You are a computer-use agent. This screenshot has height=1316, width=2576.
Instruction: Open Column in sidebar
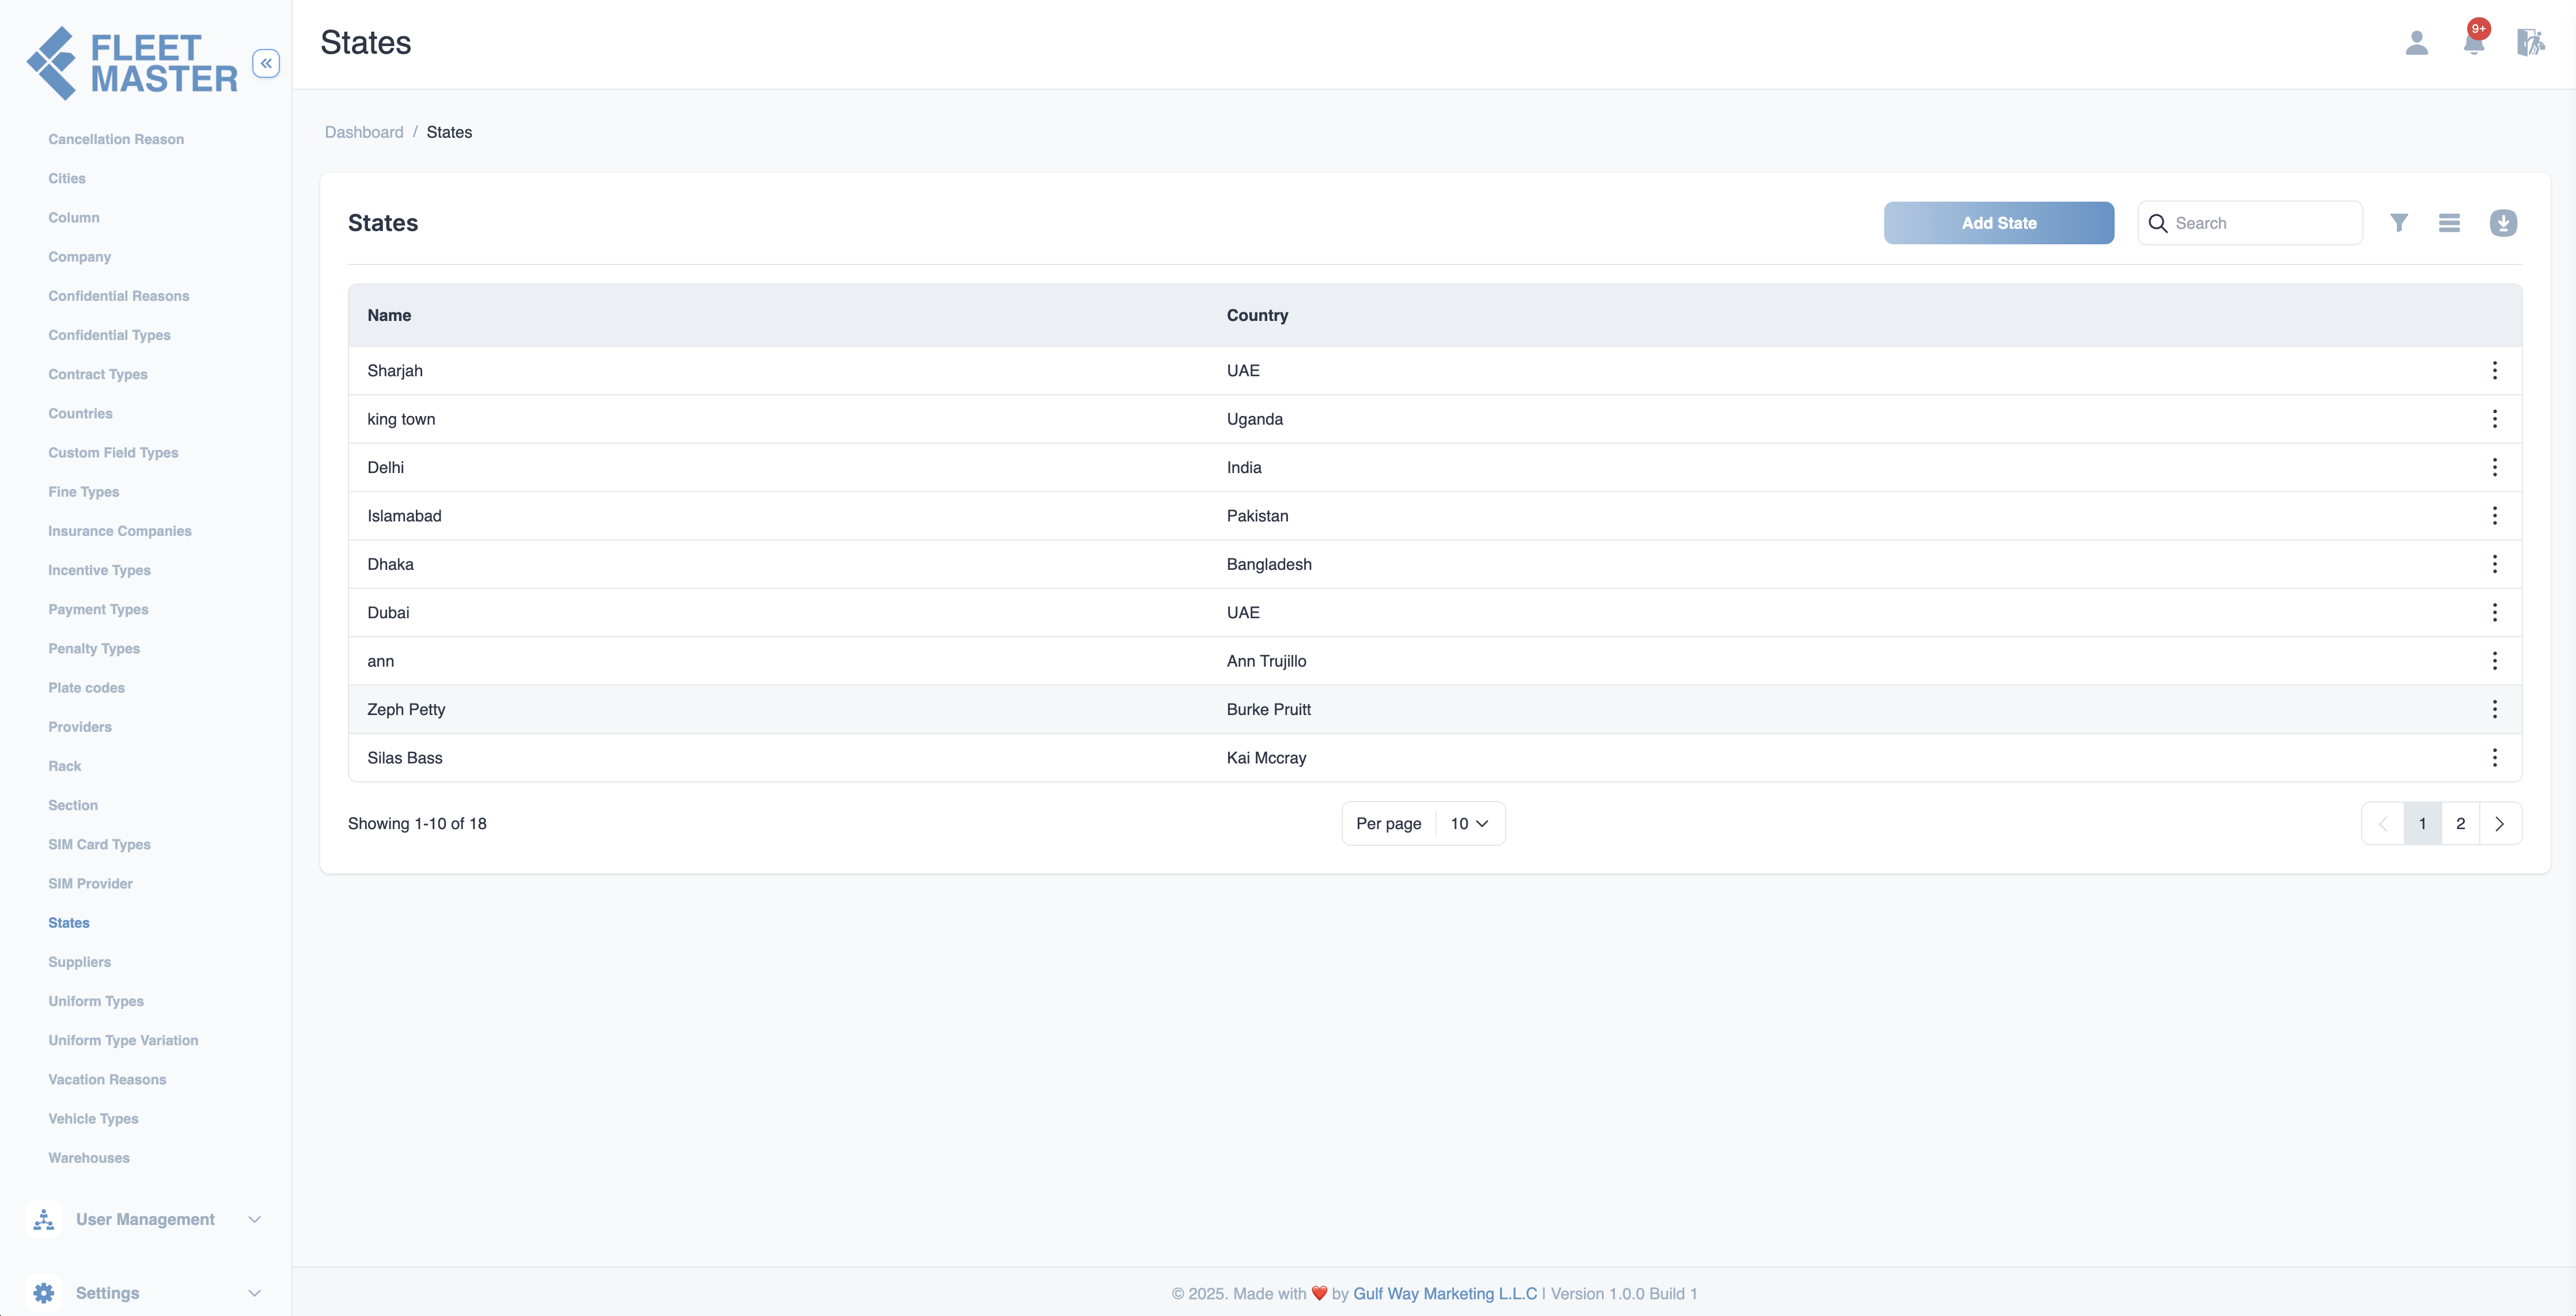click(74, 217)
